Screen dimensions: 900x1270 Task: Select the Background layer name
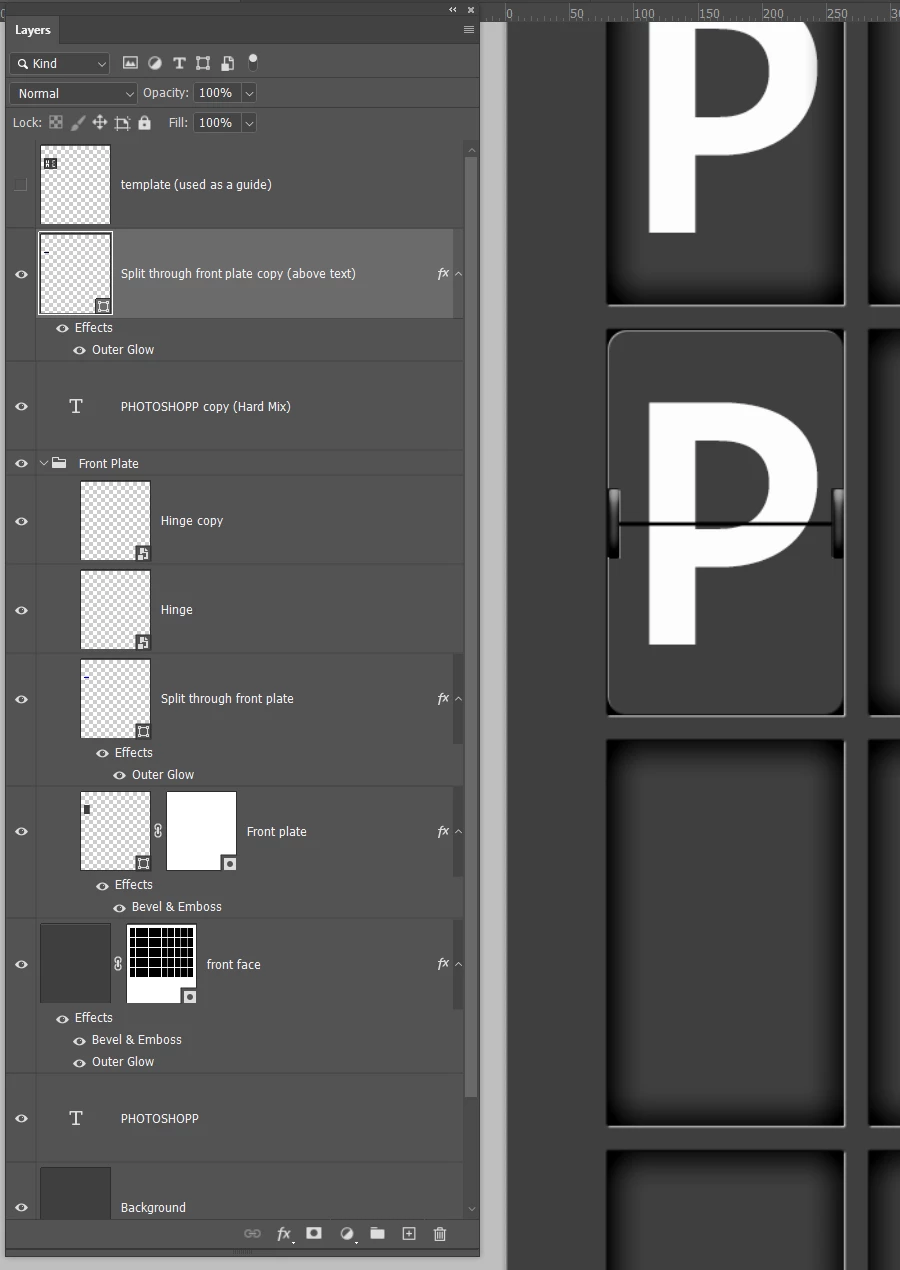[x=153, y=1207]
